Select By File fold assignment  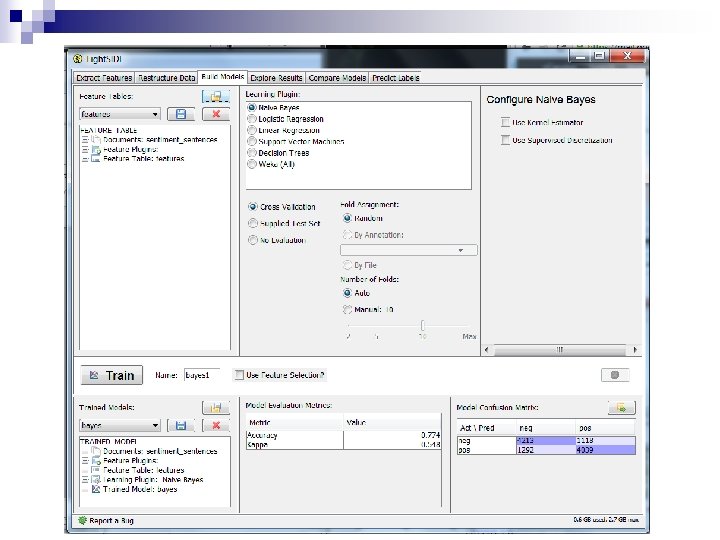(x=347, y=265)
